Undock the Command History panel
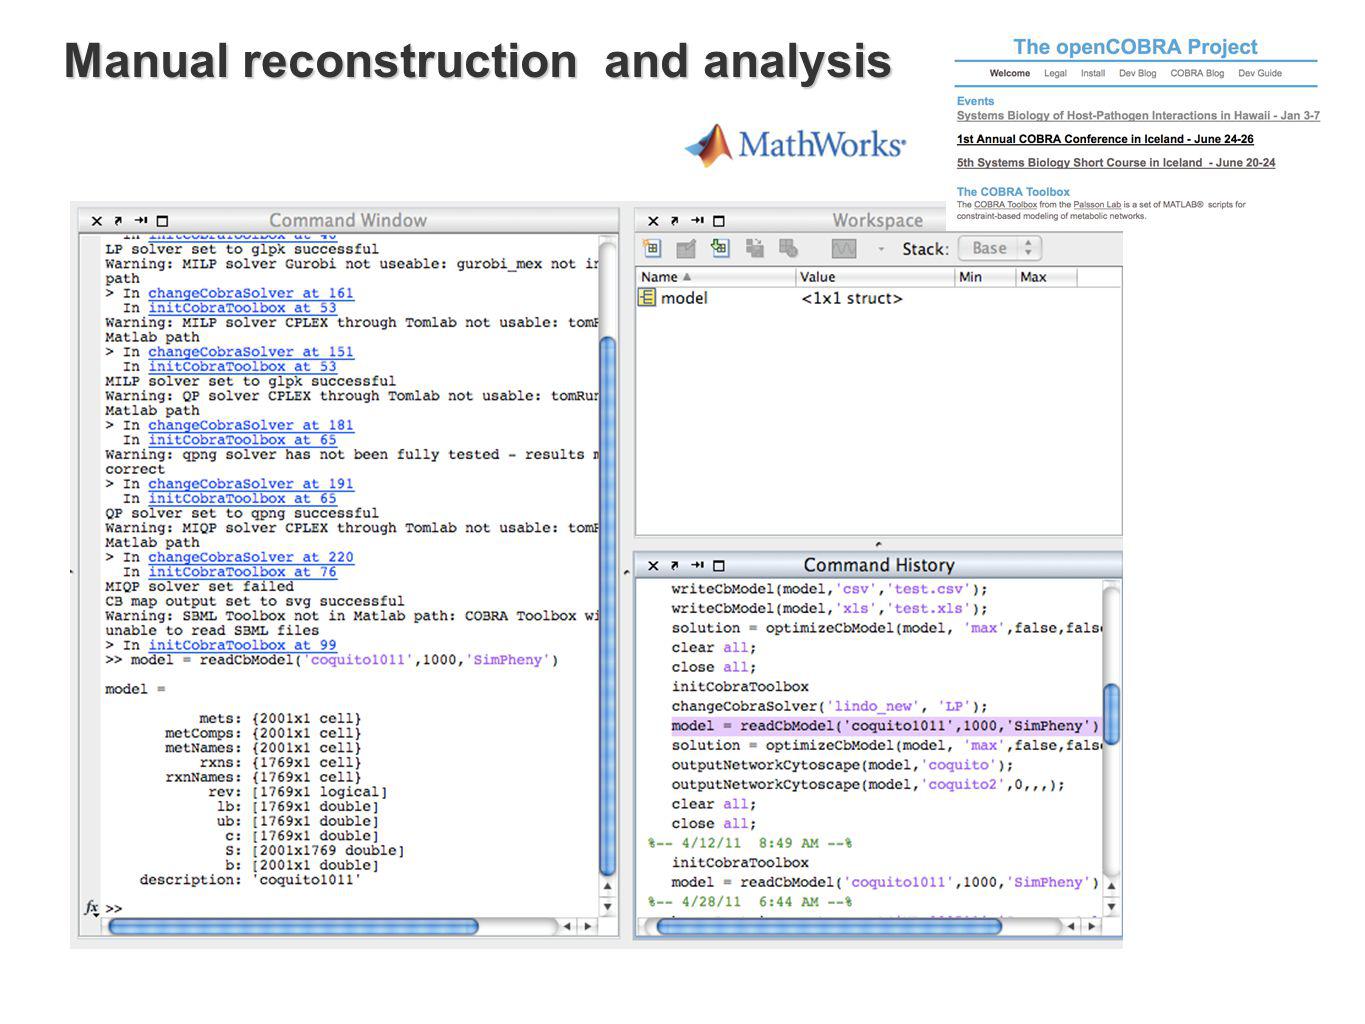The width and height of the screenshot is (1365, 1024). click(x=674, y=566)
